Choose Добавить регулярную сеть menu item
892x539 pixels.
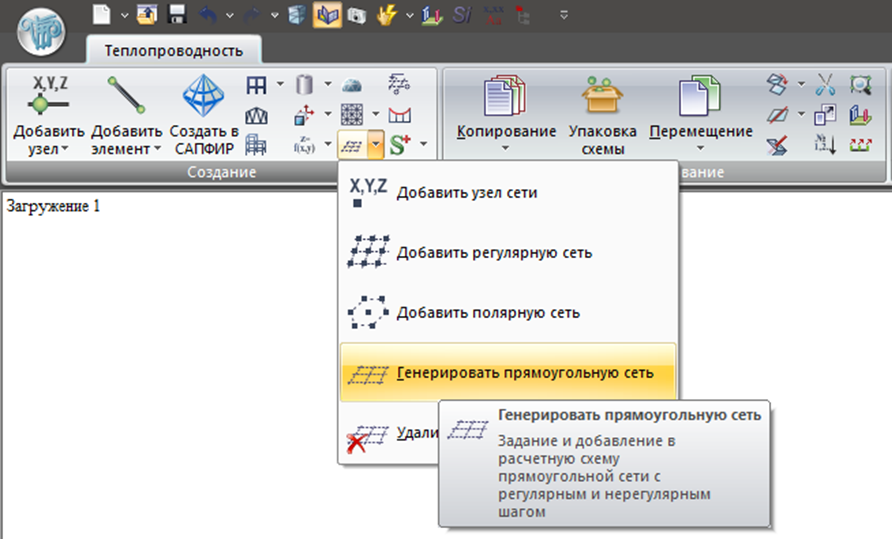tap(508, 252)
